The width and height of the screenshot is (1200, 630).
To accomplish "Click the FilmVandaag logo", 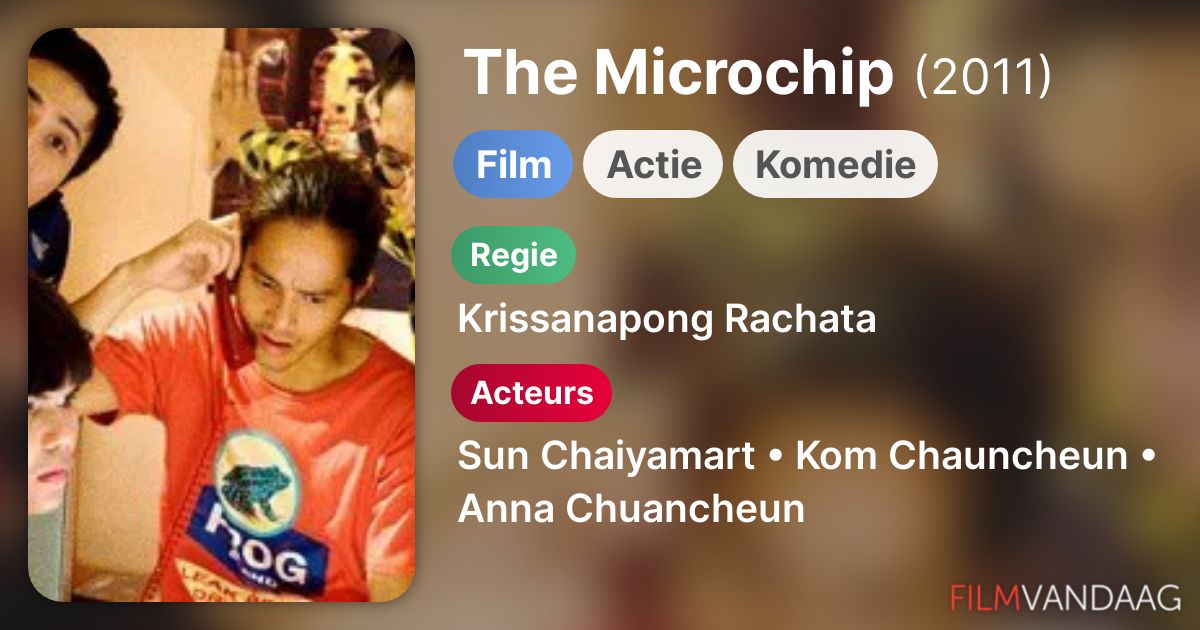I will (x=1066, y=597).
